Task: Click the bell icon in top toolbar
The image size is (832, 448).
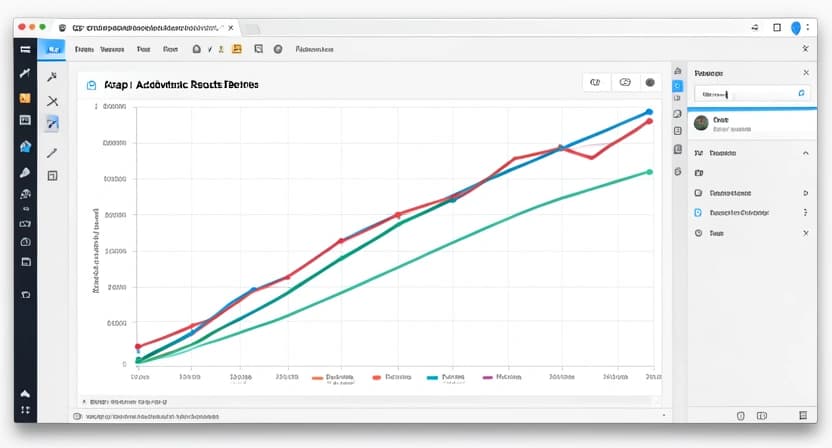Action: tap(197, 48)
